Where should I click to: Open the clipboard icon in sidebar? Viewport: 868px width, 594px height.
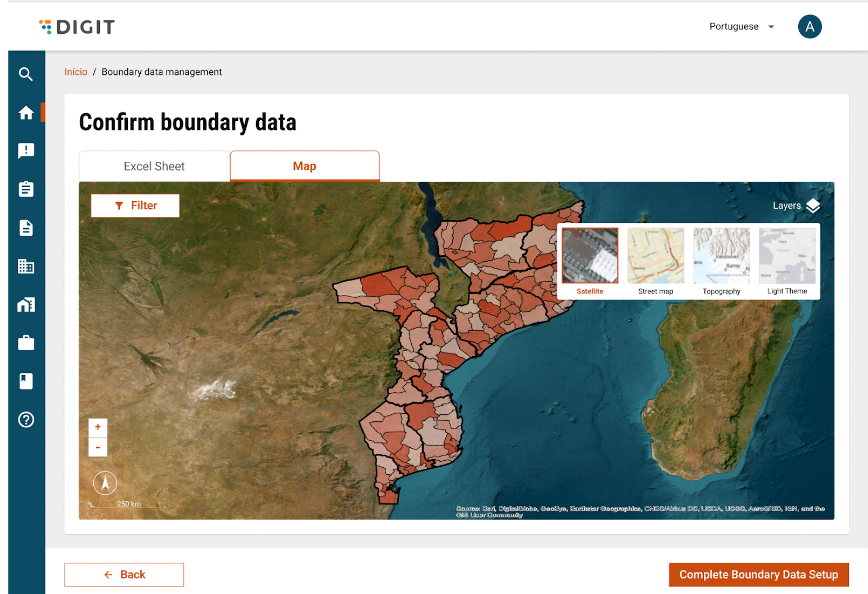point(26,189)
